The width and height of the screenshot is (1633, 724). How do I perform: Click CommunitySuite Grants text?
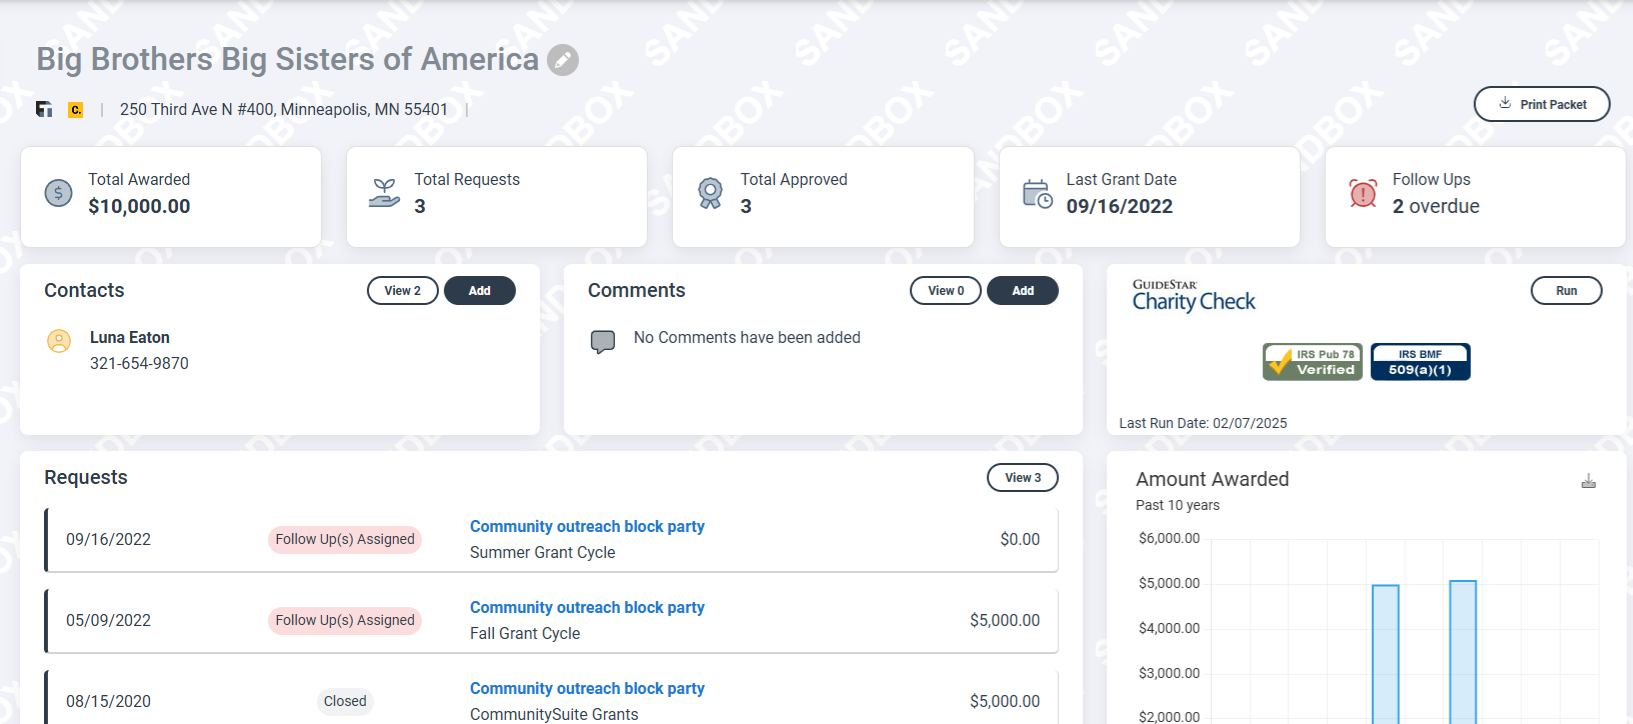[x=554, y=714]
